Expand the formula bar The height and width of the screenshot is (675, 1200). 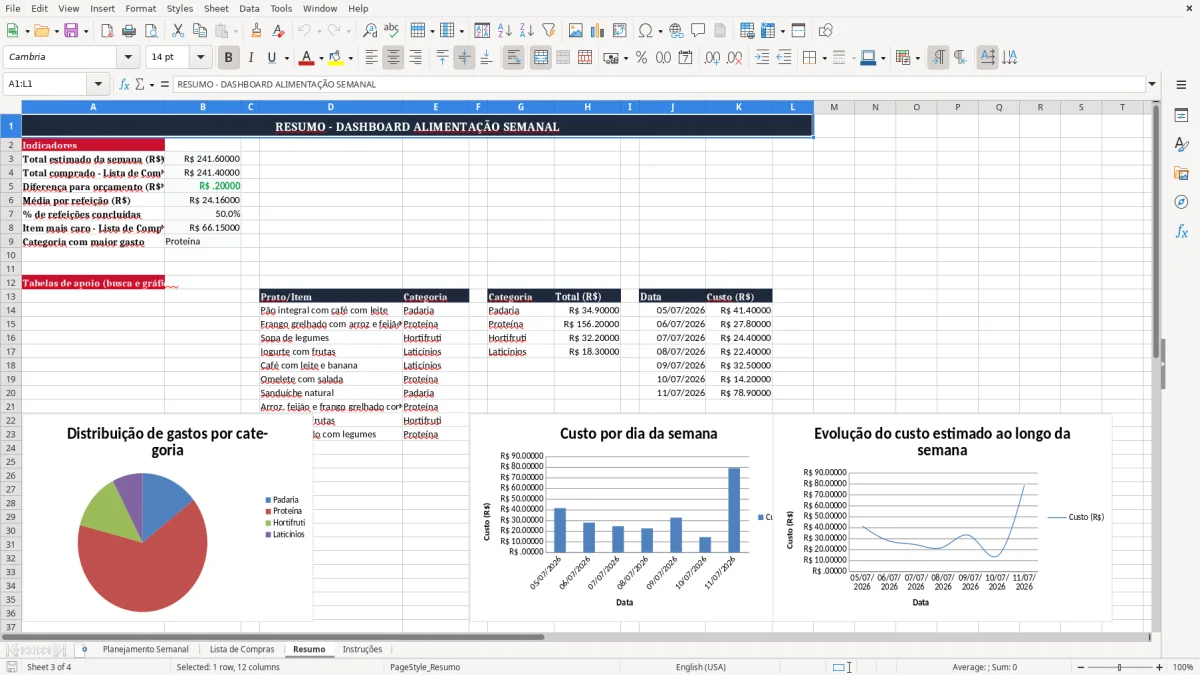(1152, 84)
